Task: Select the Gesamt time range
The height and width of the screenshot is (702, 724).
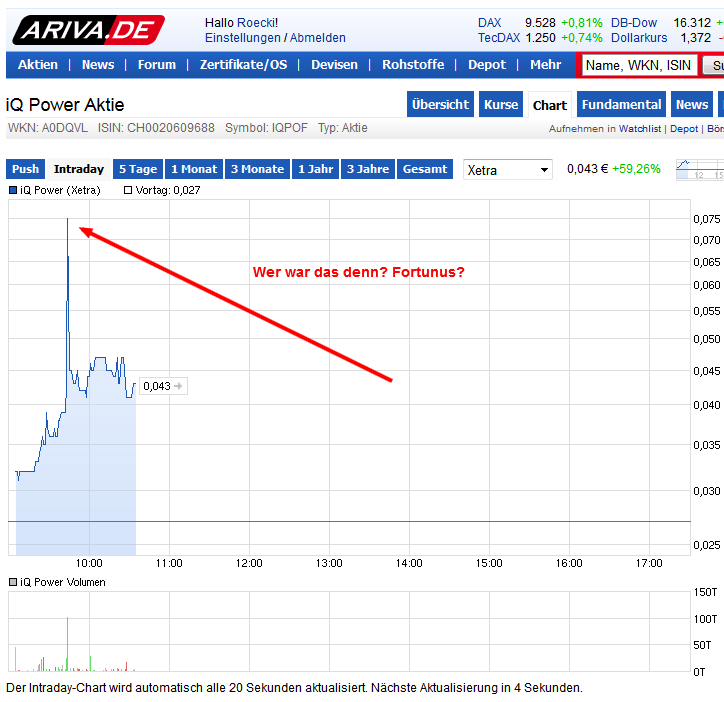Action: pos(425,169)
